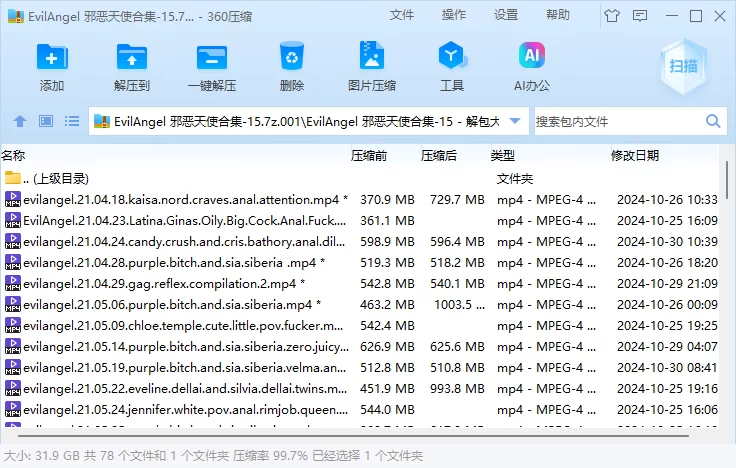736x468 pixels.
Task: Click the 544.0 MB size cell
Action: coord(387,410)
